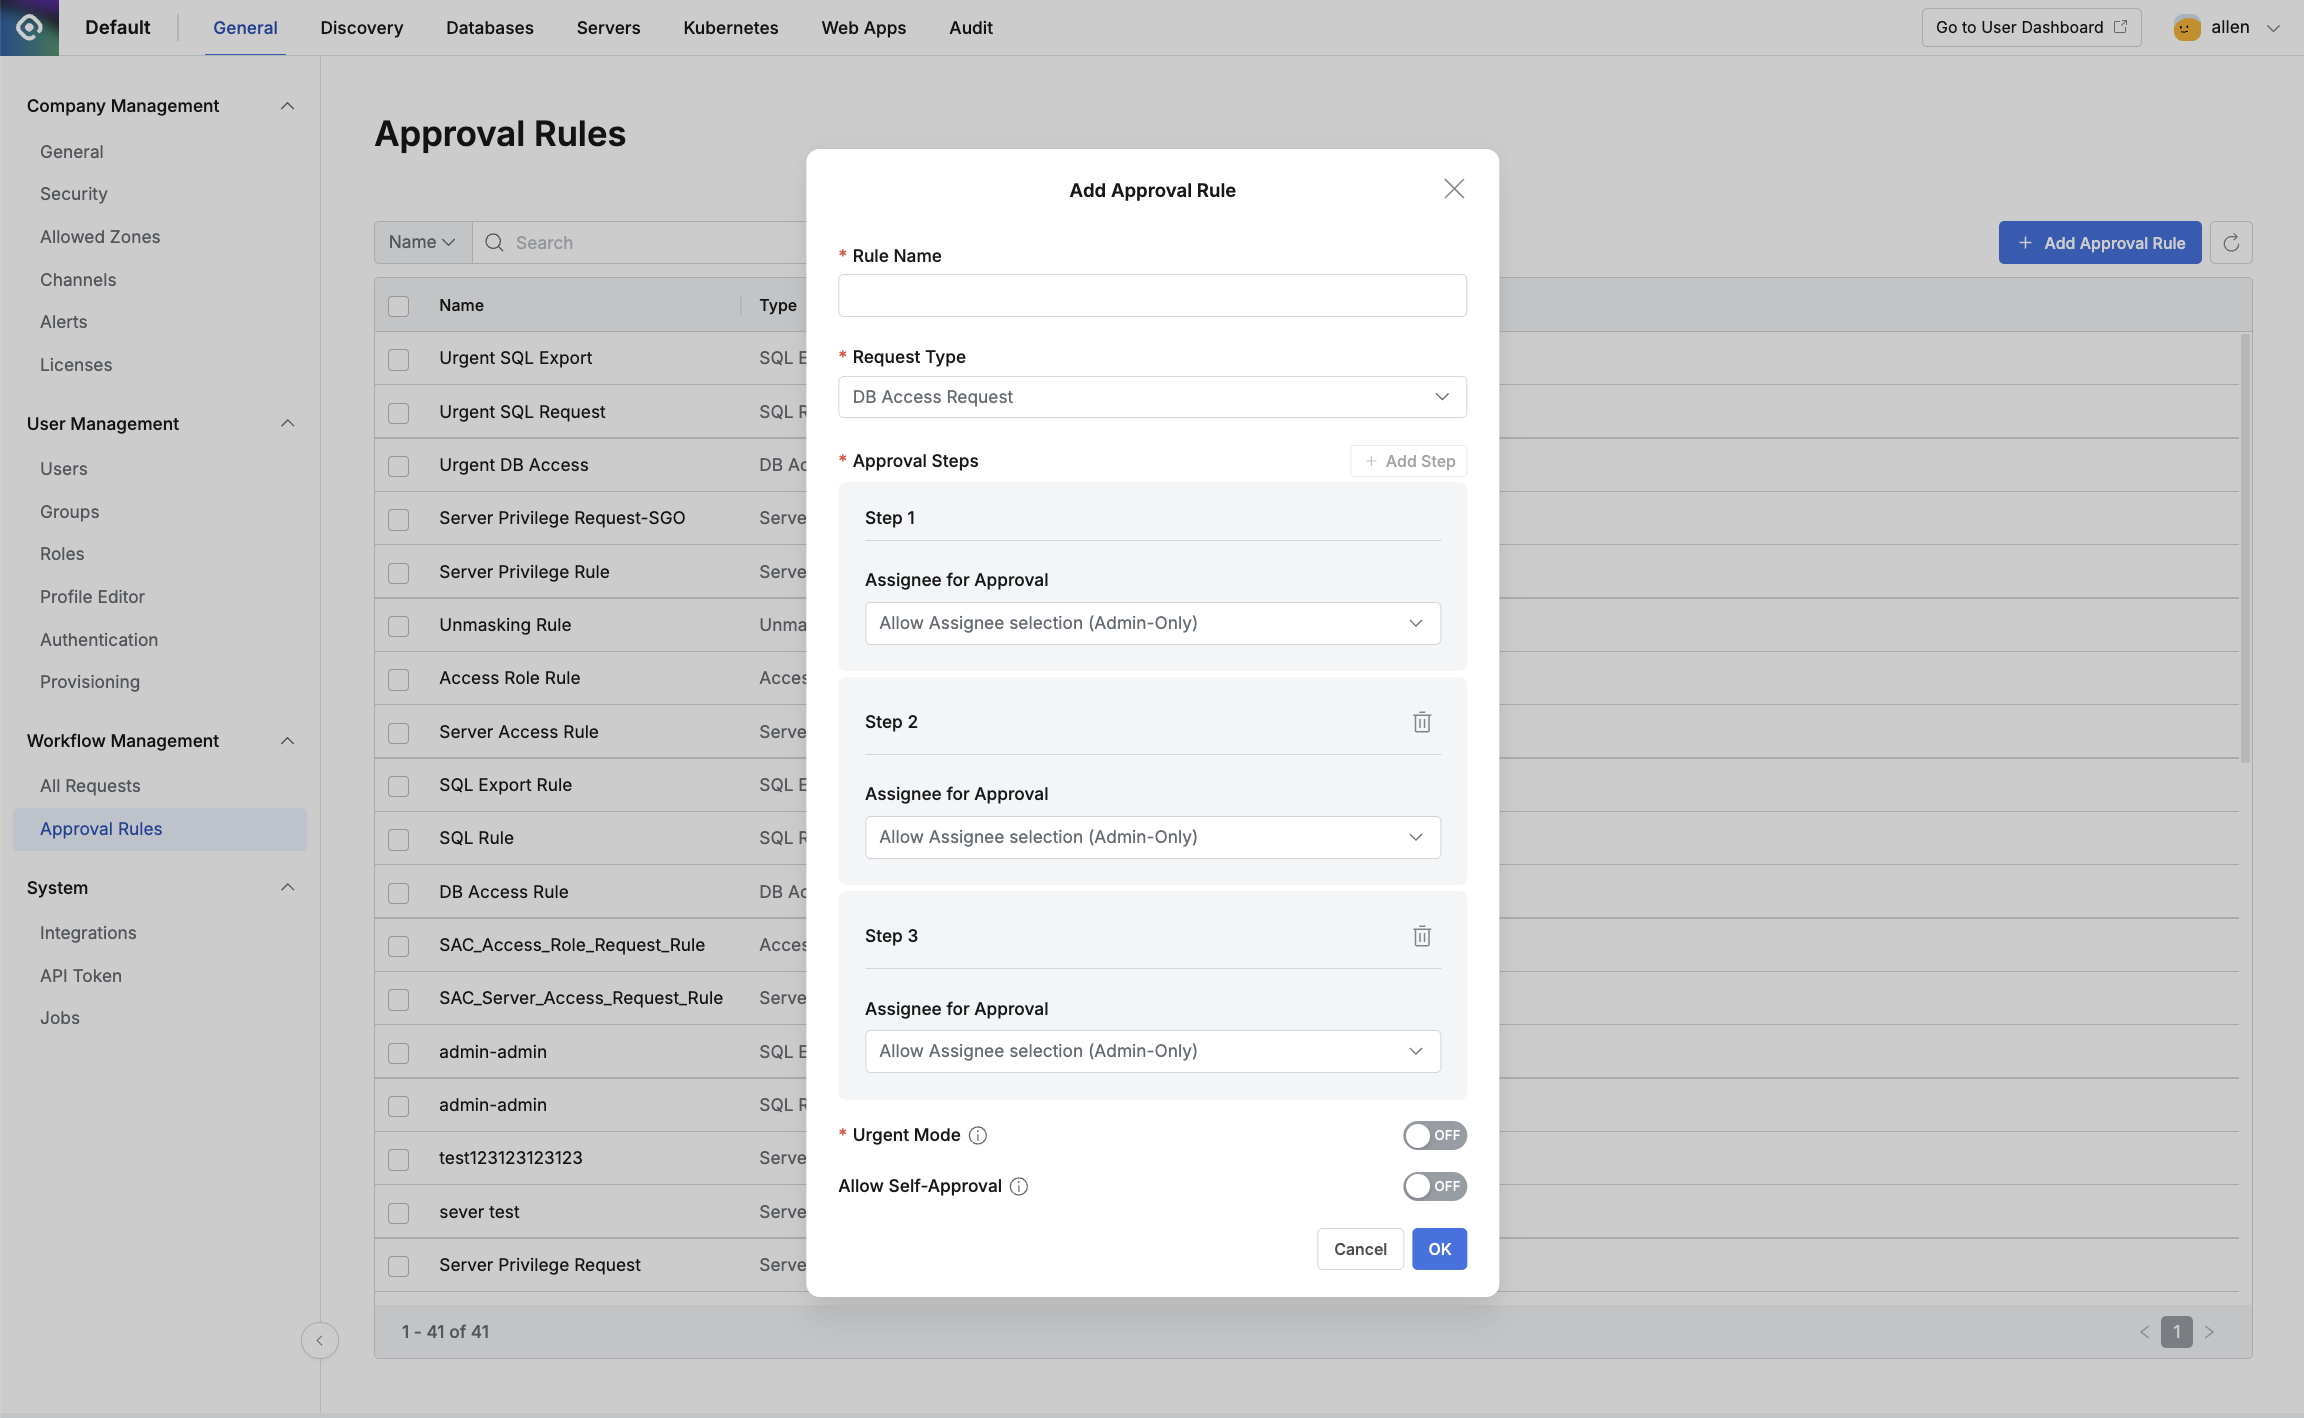Click Go to User Dashboard
Screen dimensions: 2304x1418
tap(2030, 27)
